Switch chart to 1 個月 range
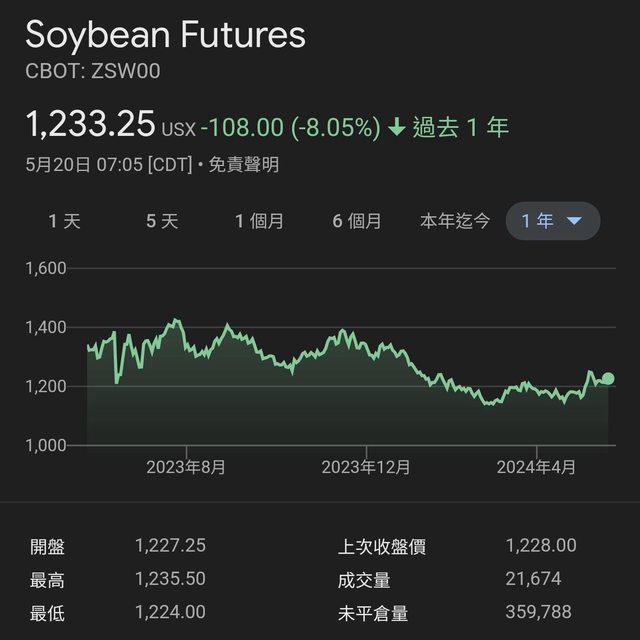640x640 pixels. coord(259,221)
